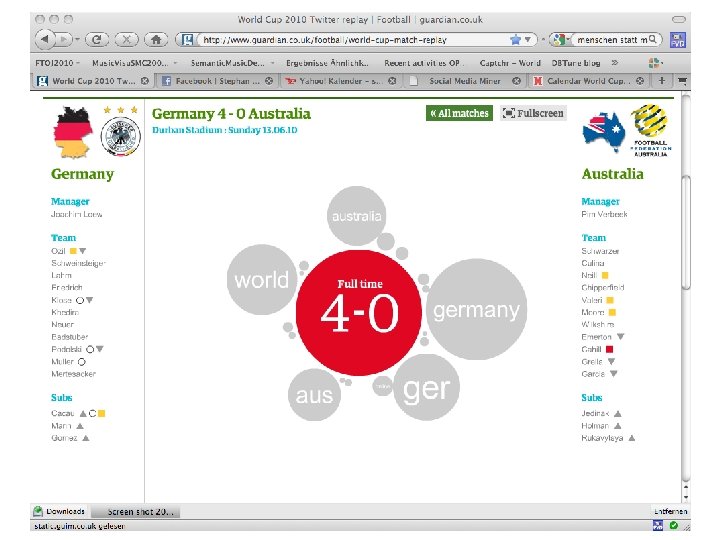Click the vertical page scrollbar thumb

click(686, 232)
